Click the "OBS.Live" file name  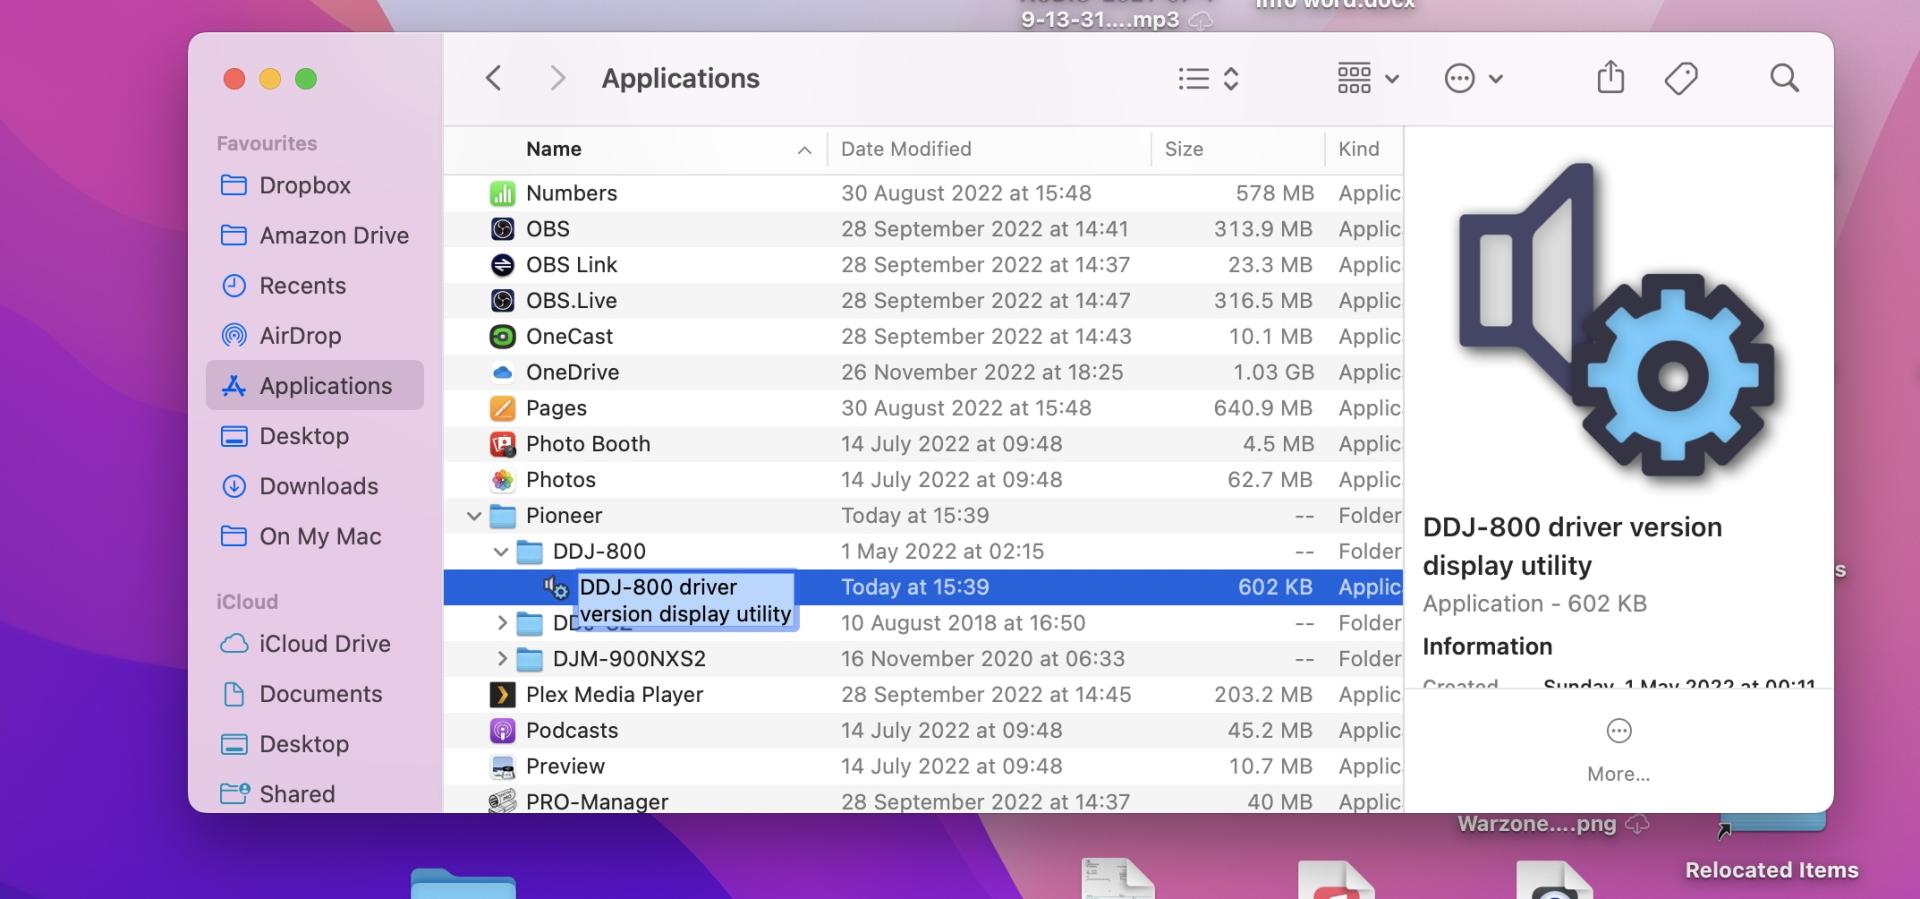tap(571, 301)
